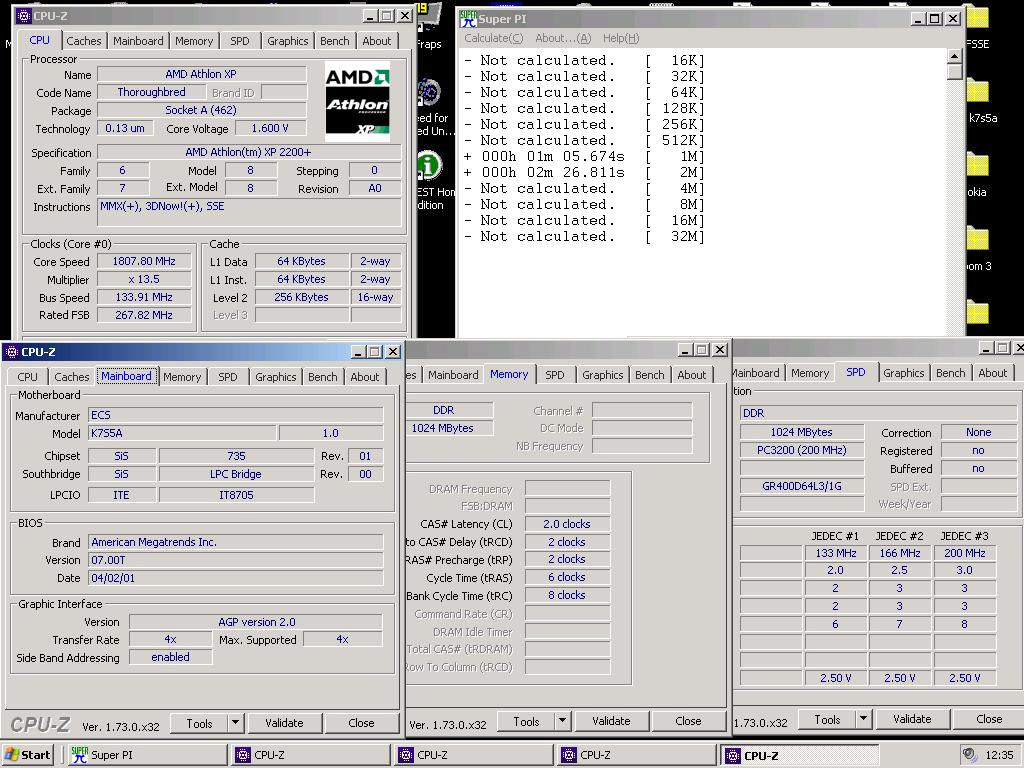1024x768 pixels.
Task: Click the Core Speed 1807.80 MHz field
Action: 144,261
